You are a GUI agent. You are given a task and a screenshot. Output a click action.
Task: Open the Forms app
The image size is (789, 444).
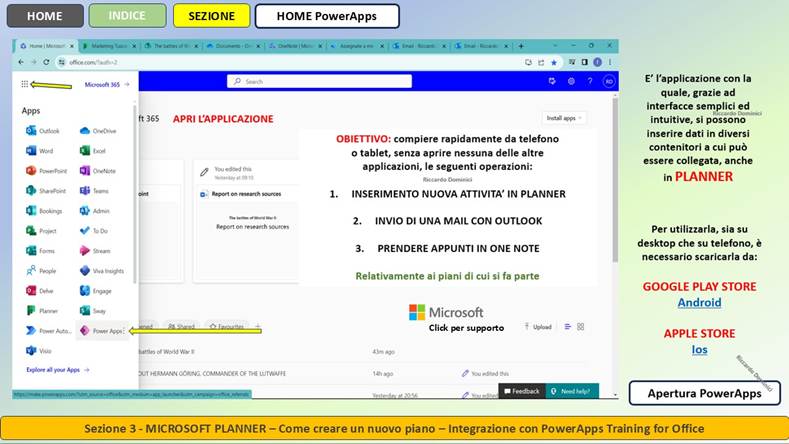tap(40, 251)
